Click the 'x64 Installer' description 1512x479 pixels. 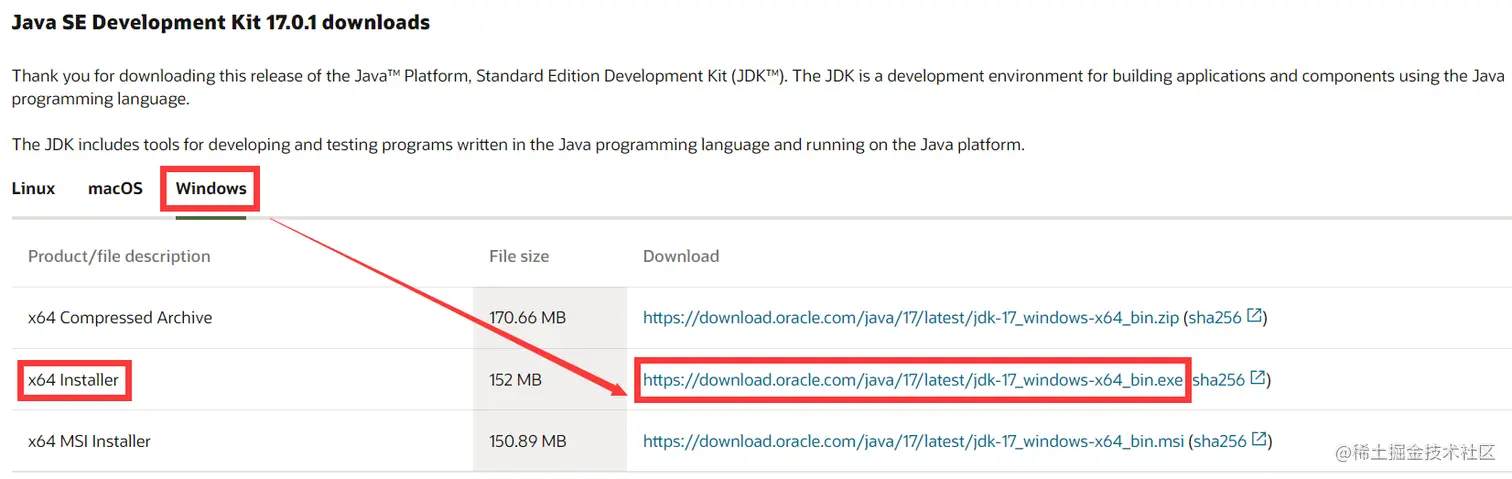(73, 380)
